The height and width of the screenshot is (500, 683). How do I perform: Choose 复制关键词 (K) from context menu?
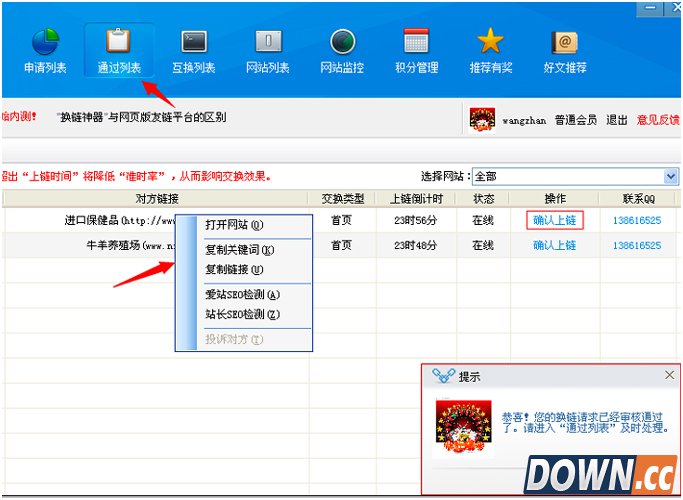240,250
